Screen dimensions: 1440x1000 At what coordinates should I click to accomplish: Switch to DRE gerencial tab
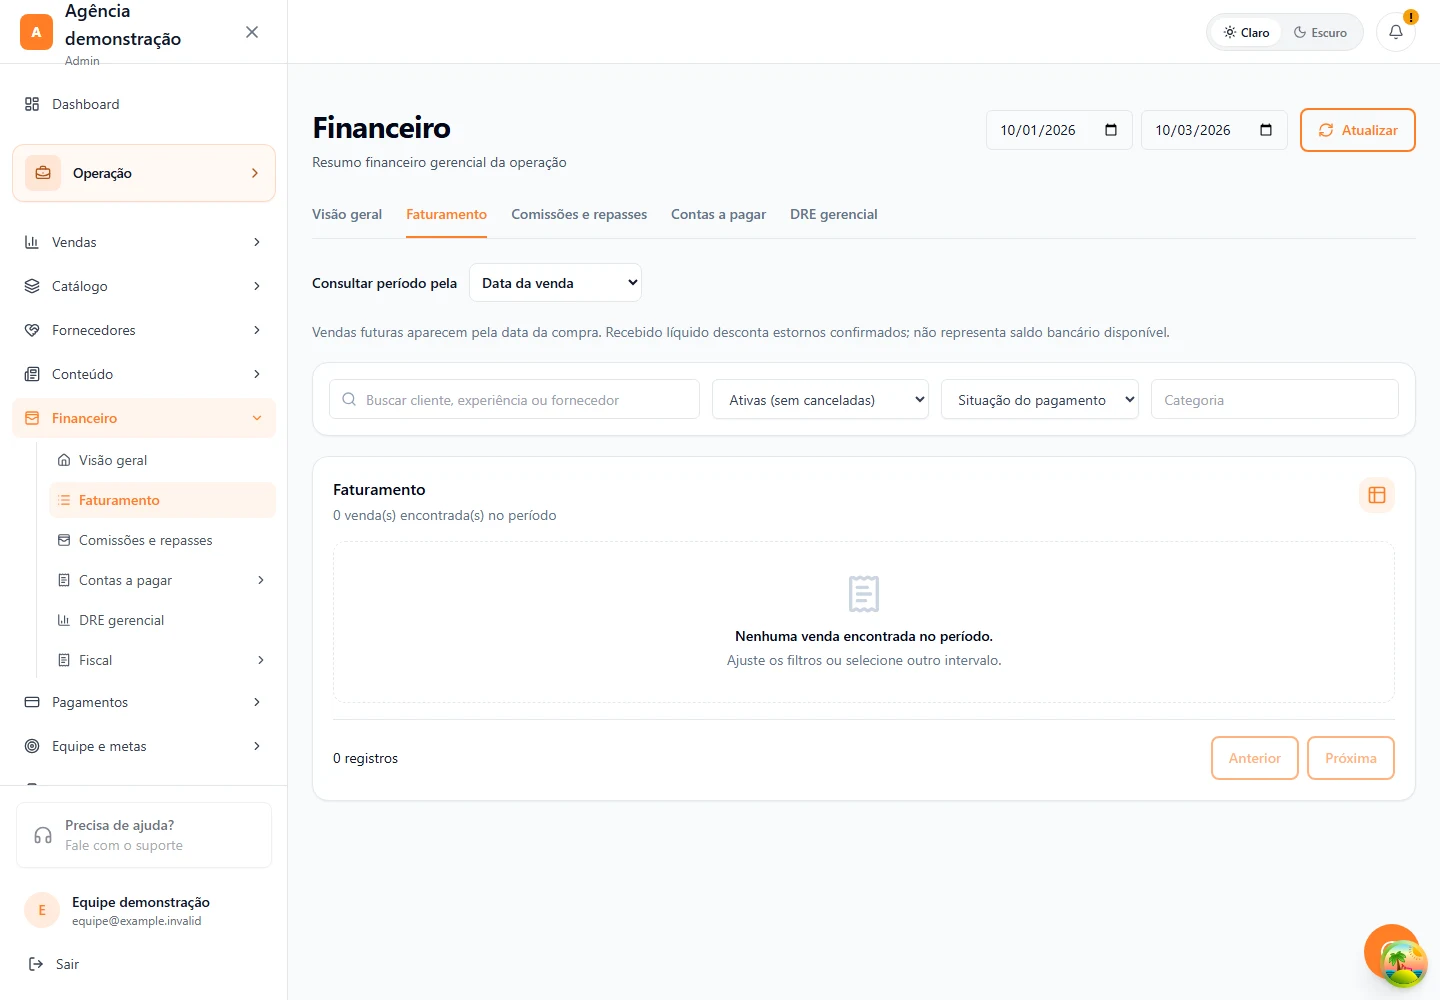click(x=834, y=214)
